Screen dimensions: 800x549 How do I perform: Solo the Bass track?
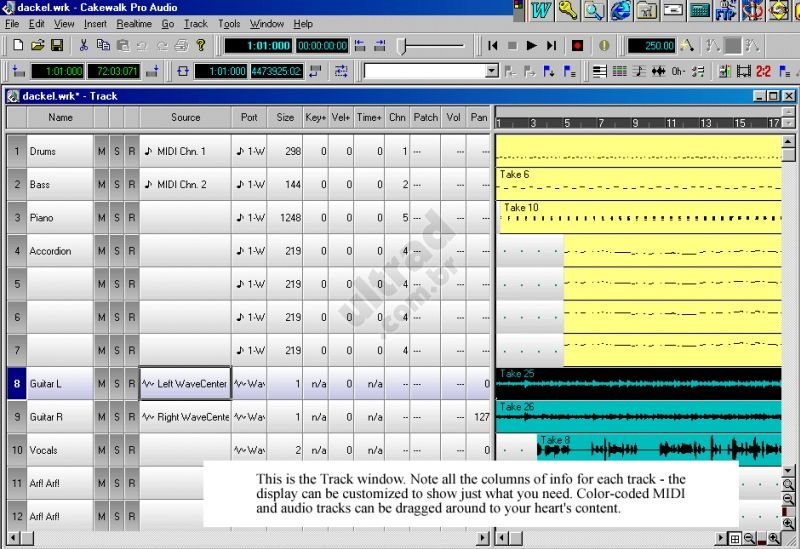(x=117, y=184)
